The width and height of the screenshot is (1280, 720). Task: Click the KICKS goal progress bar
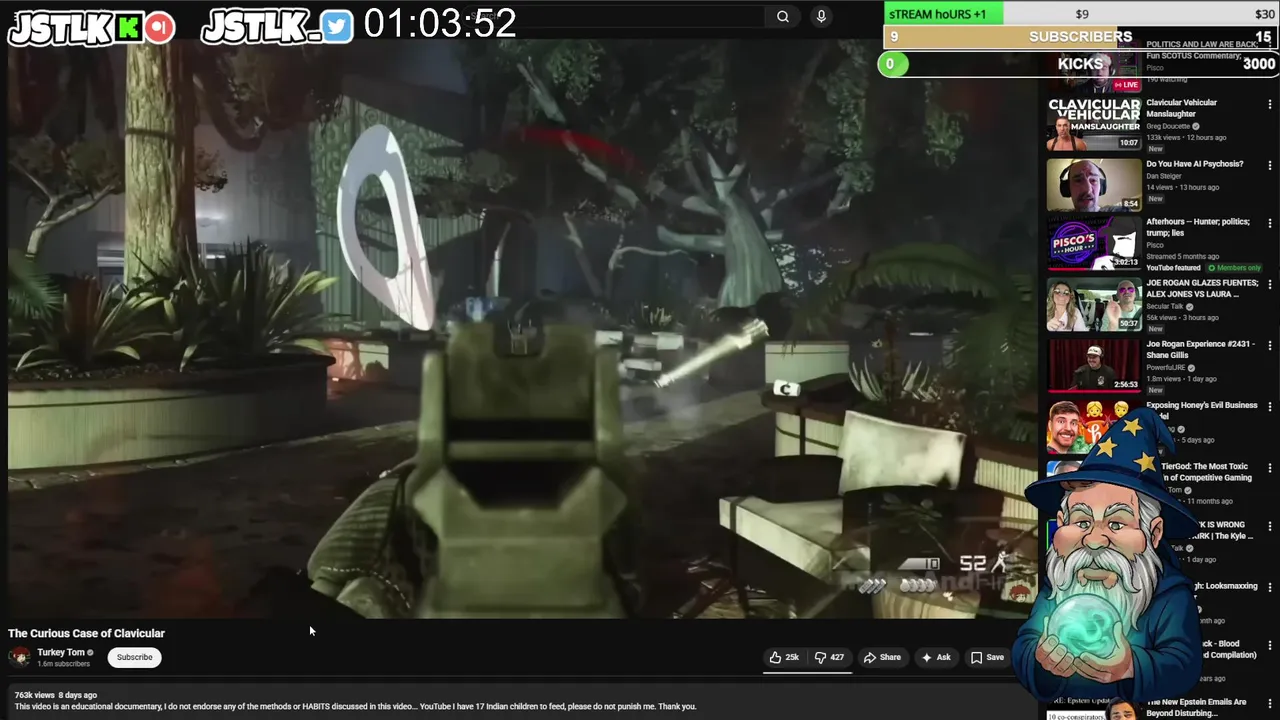(1080, 64)
